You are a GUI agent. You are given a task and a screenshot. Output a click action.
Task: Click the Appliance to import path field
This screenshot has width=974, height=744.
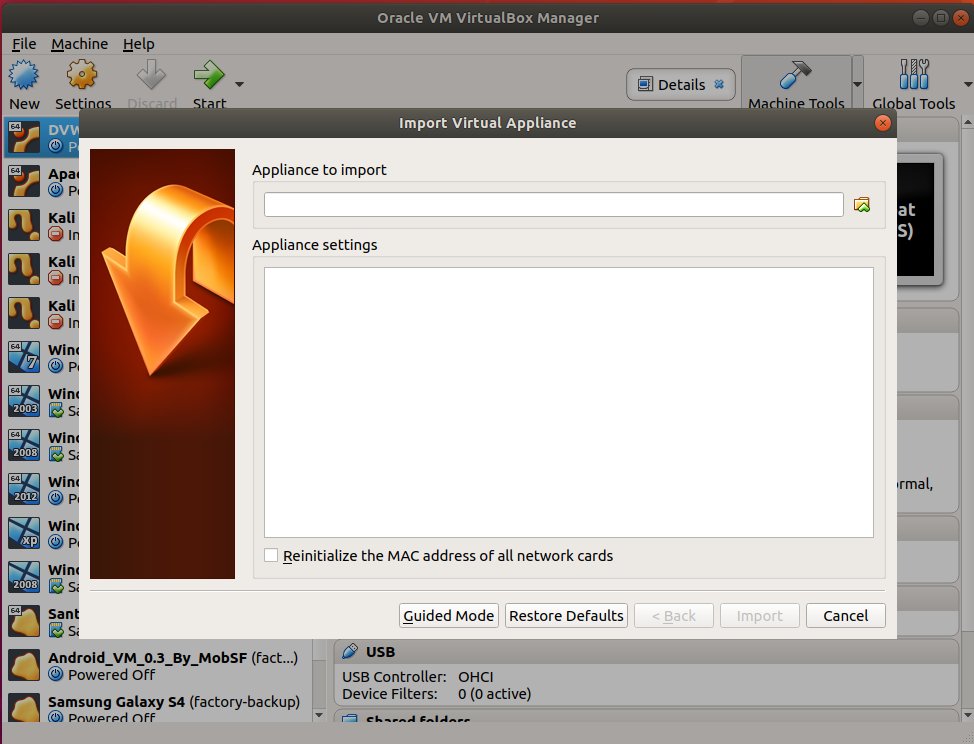point(553,205)
